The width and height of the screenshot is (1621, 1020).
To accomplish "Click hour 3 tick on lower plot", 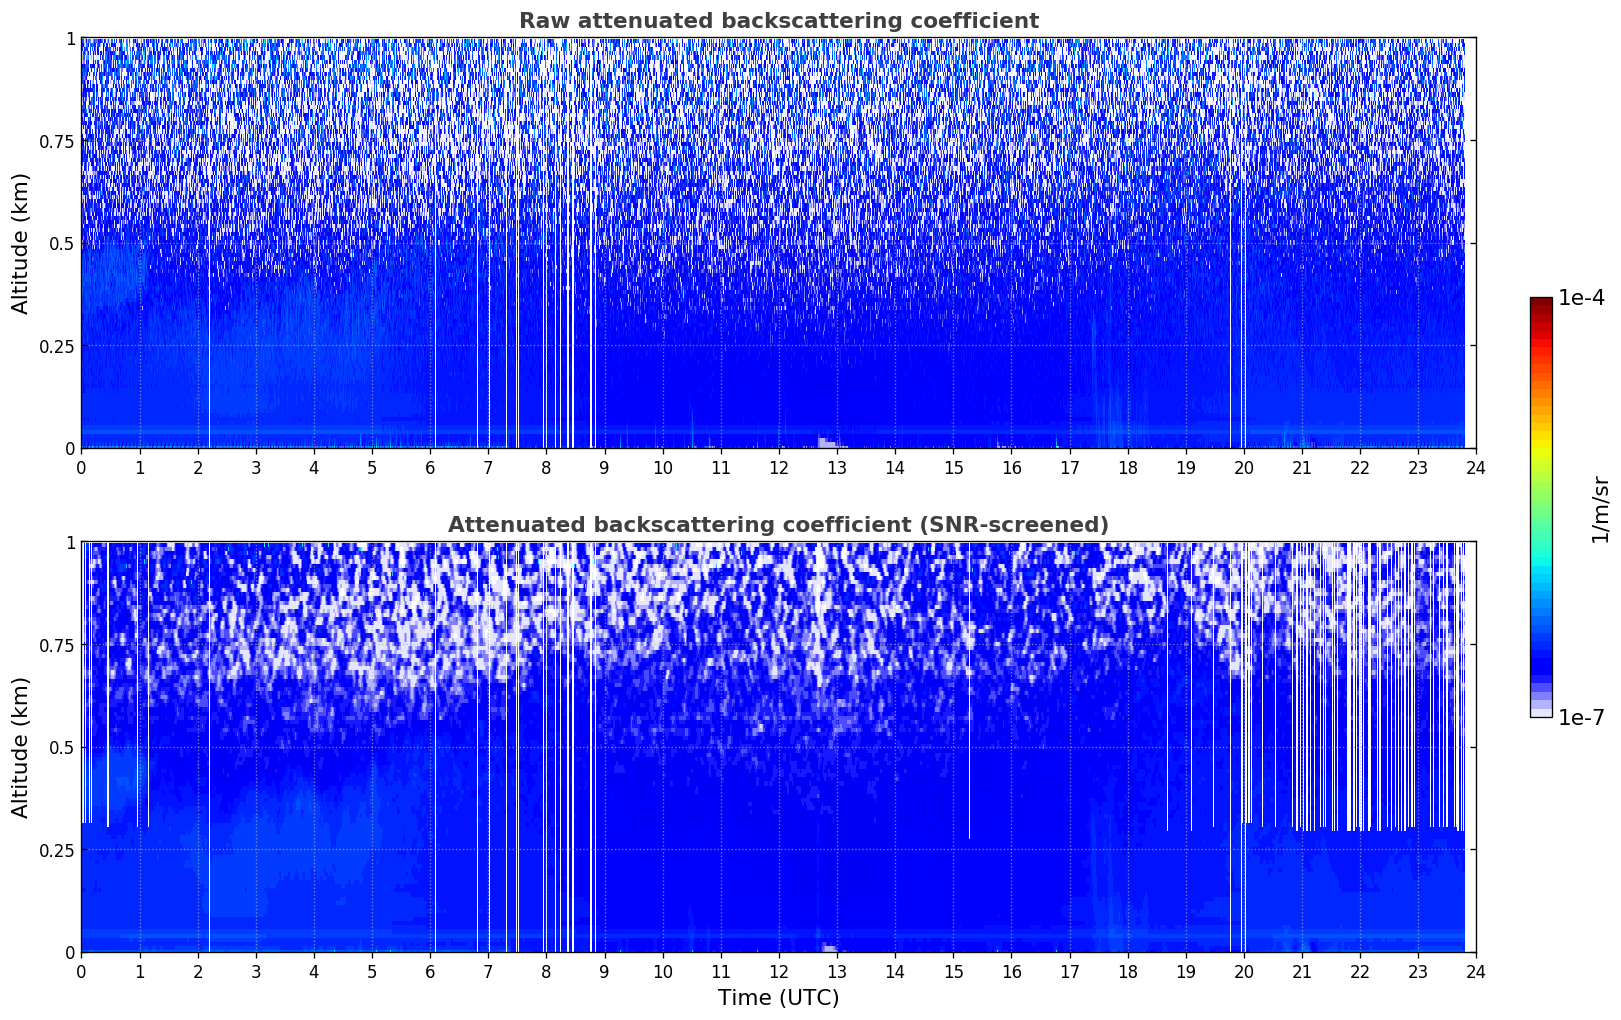I will pyautogui.click(x=256, y=971).
